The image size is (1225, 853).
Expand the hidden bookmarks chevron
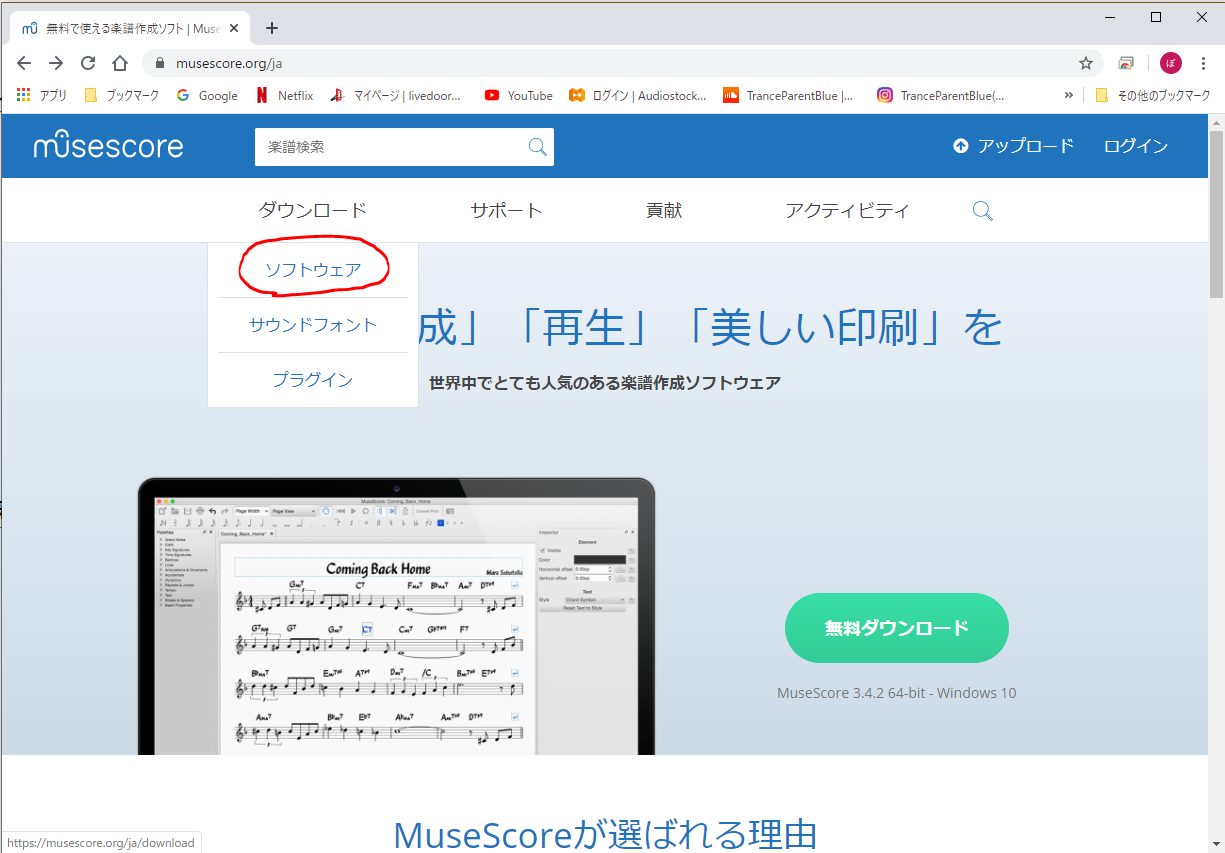[x=1068, y=95]
